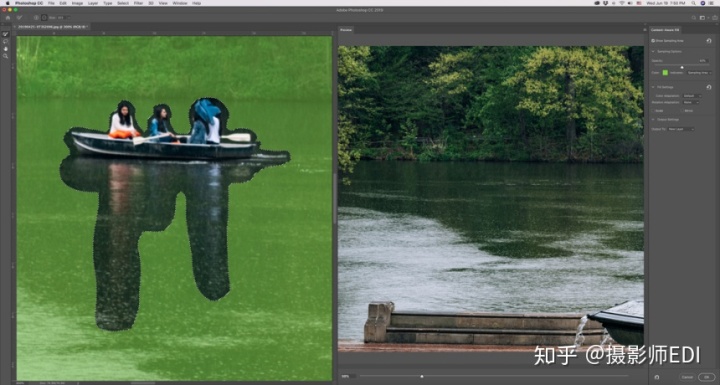Click the OK button

[x=707, y=377]
